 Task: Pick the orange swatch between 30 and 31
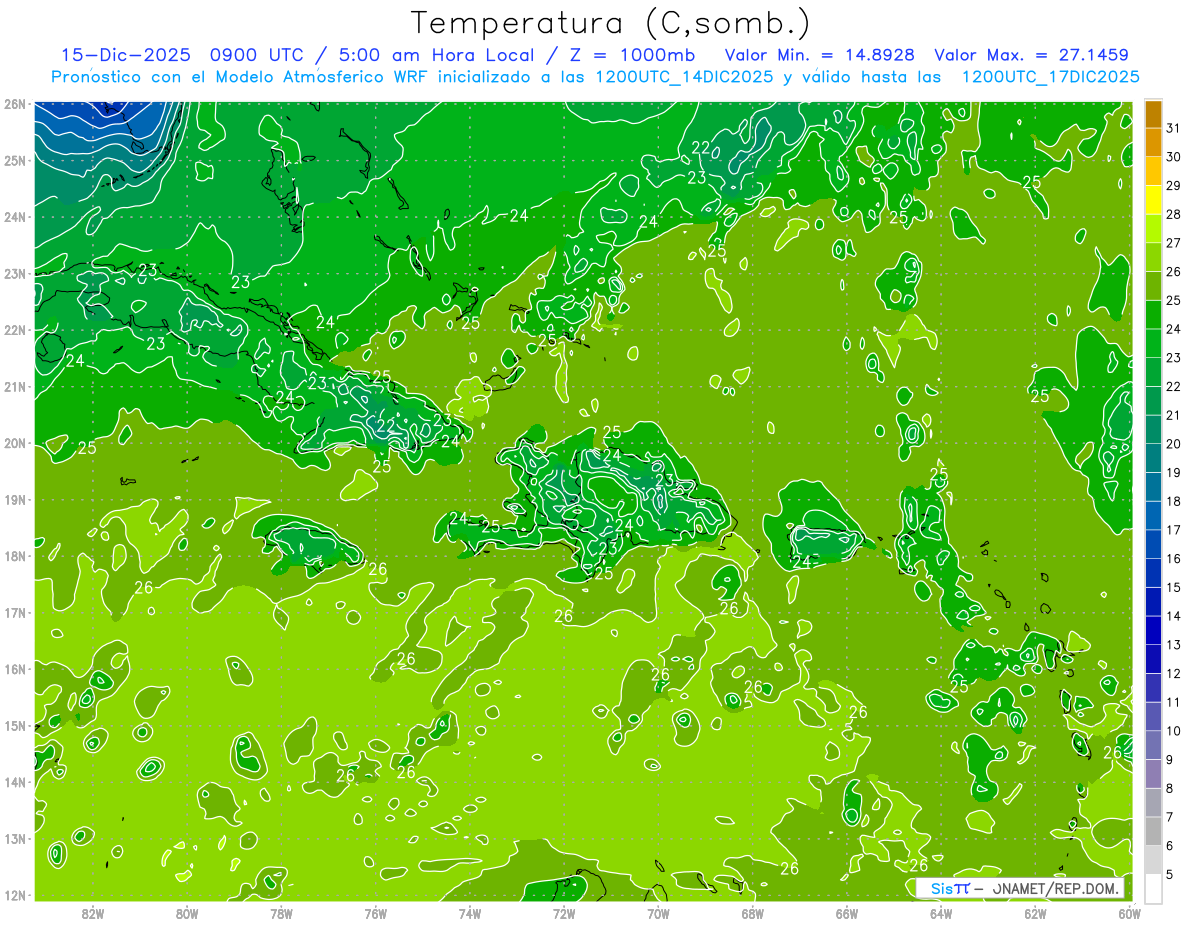[1153, 142]
